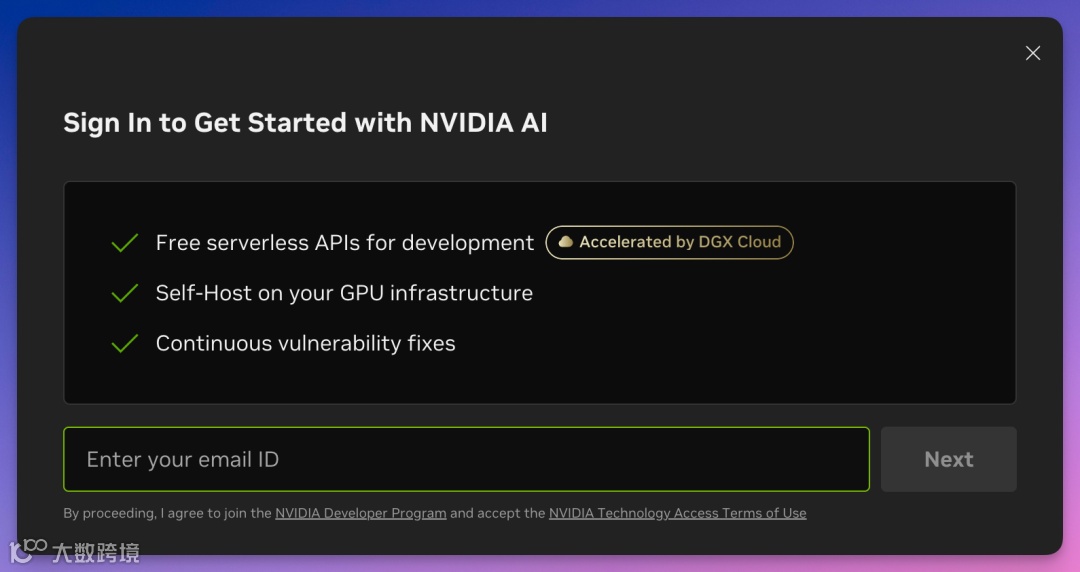The height and width of the screenshot is (572, 1080).
Task: Focus the Enter your email ID field
Action: 466,459
